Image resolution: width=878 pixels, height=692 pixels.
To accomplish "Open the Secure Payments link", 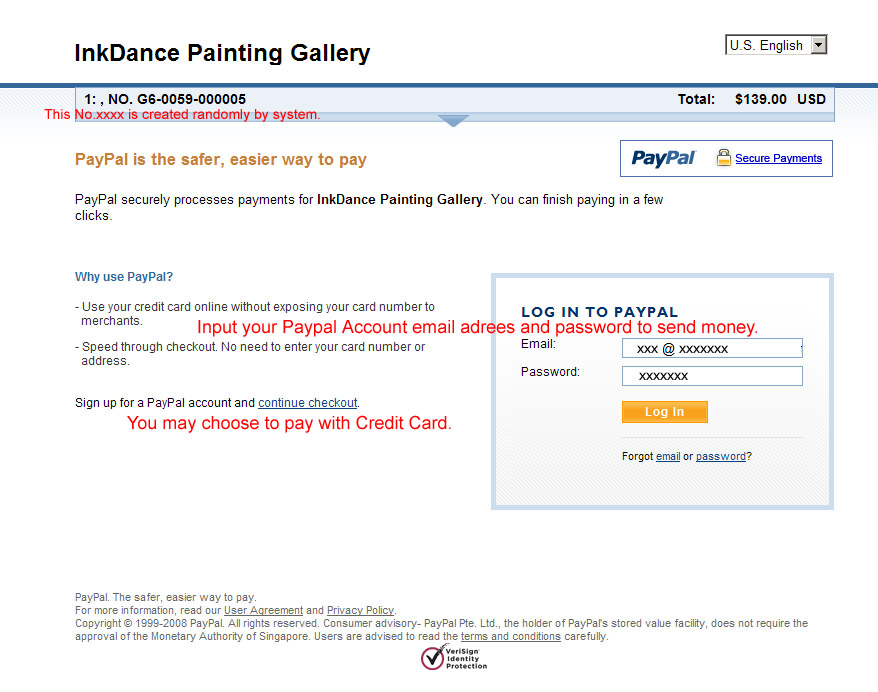I will (x=778, y=158).
